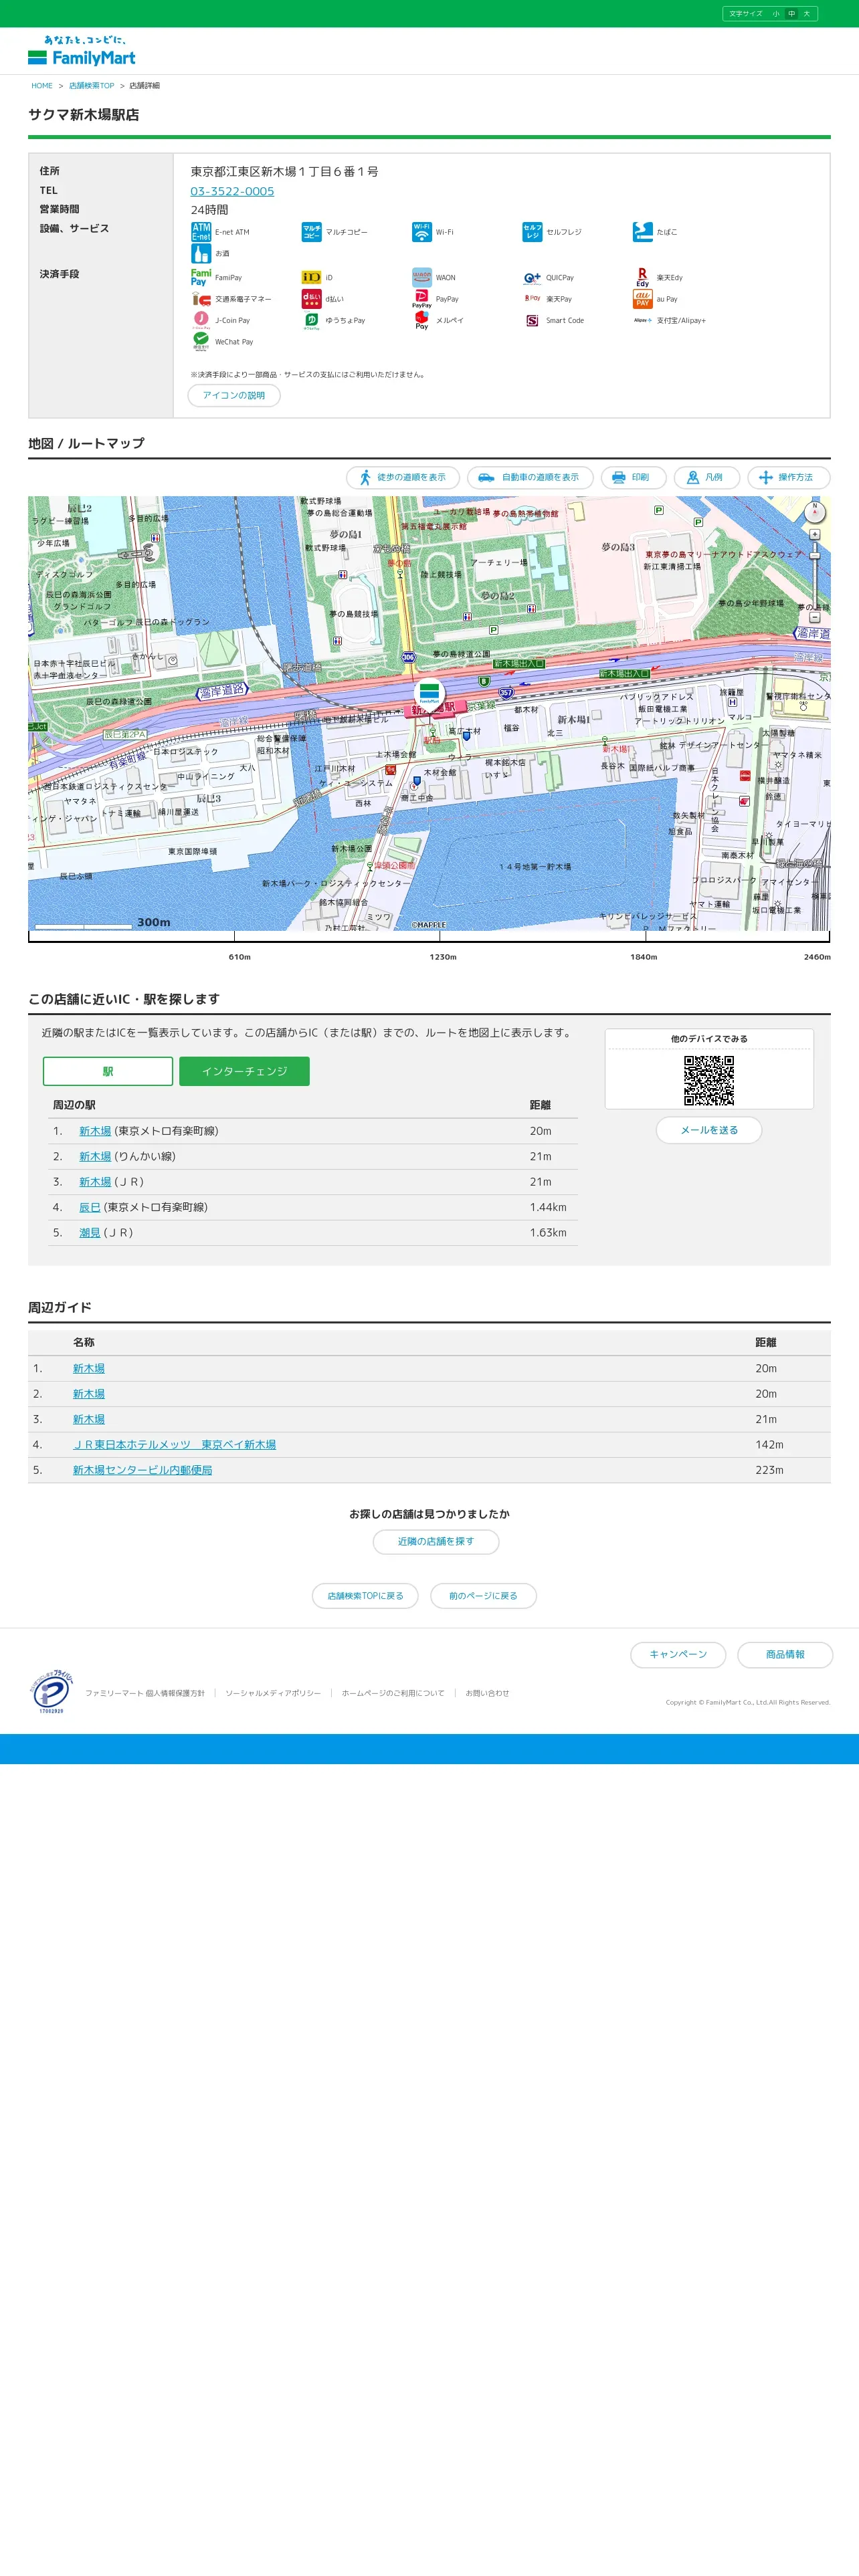Click the FamiPay payment icon

coord(201,278)
